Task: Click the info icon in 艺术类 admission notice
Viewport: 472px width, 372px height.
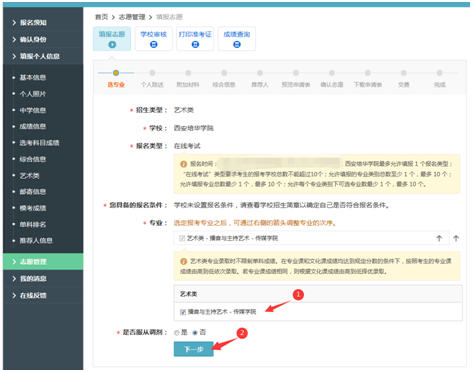Action: [183, 261]
